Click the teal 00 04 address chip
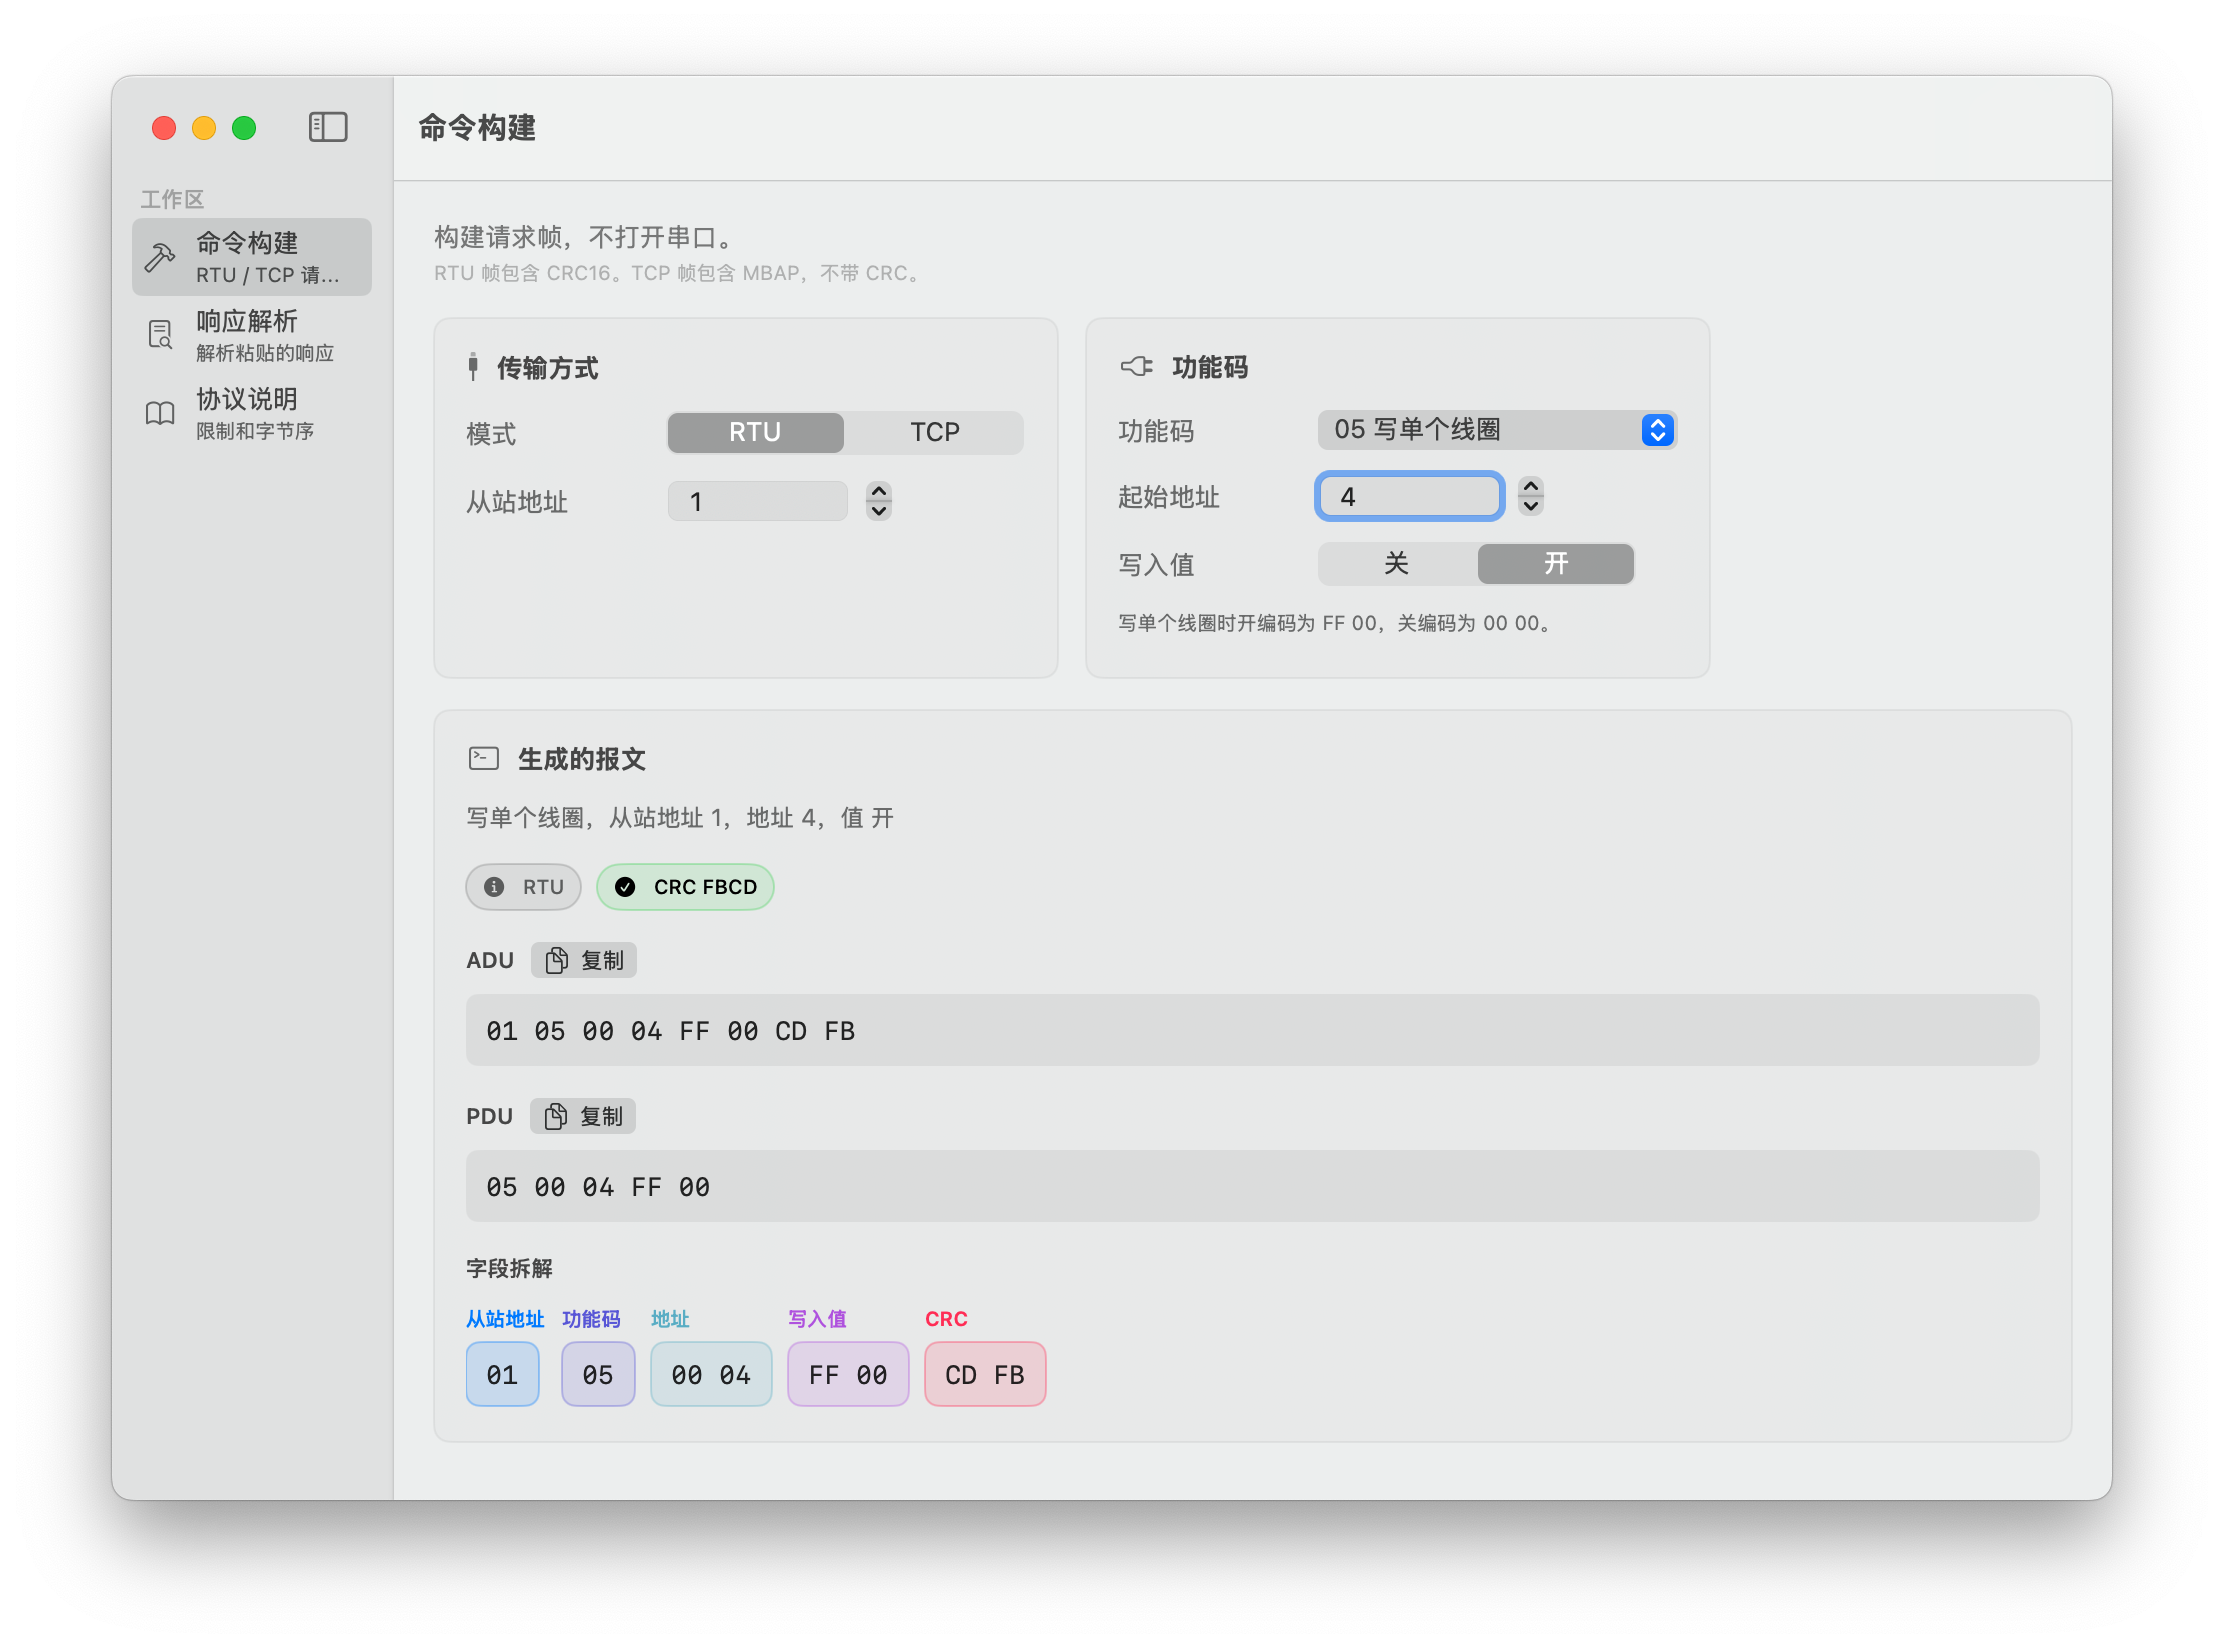2224x1648 pixels. [x=711, y=1375]
